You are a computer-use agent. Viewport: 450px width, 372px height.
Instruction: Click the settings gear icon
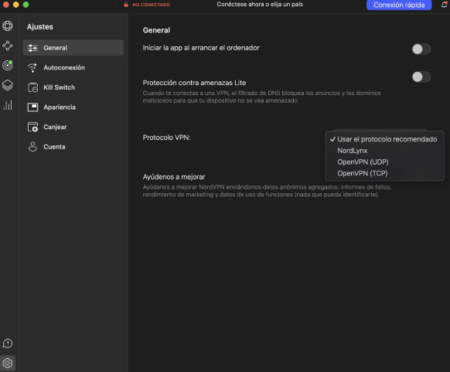[x=8, y=363]
